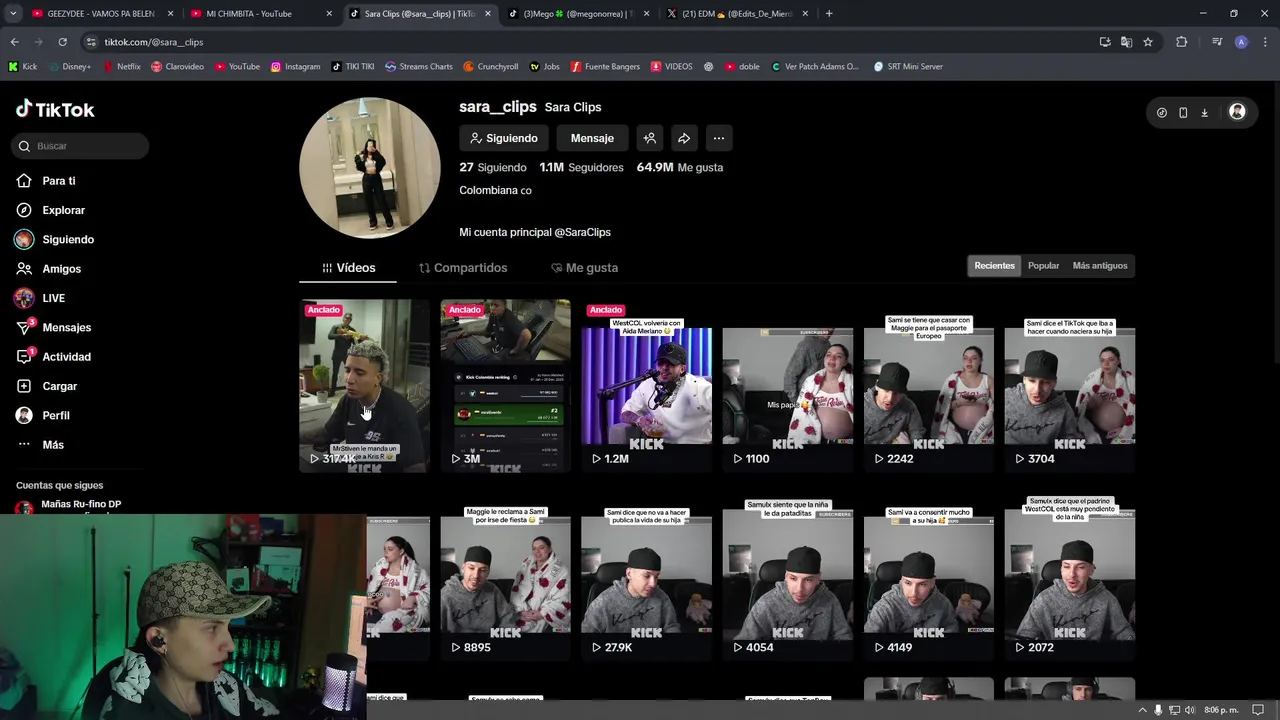Image resolution: width=1280 pixels, height=720 pixels.
Task: Go to Siguiendo feed in sidebar
Action: [x=68, y=240]
